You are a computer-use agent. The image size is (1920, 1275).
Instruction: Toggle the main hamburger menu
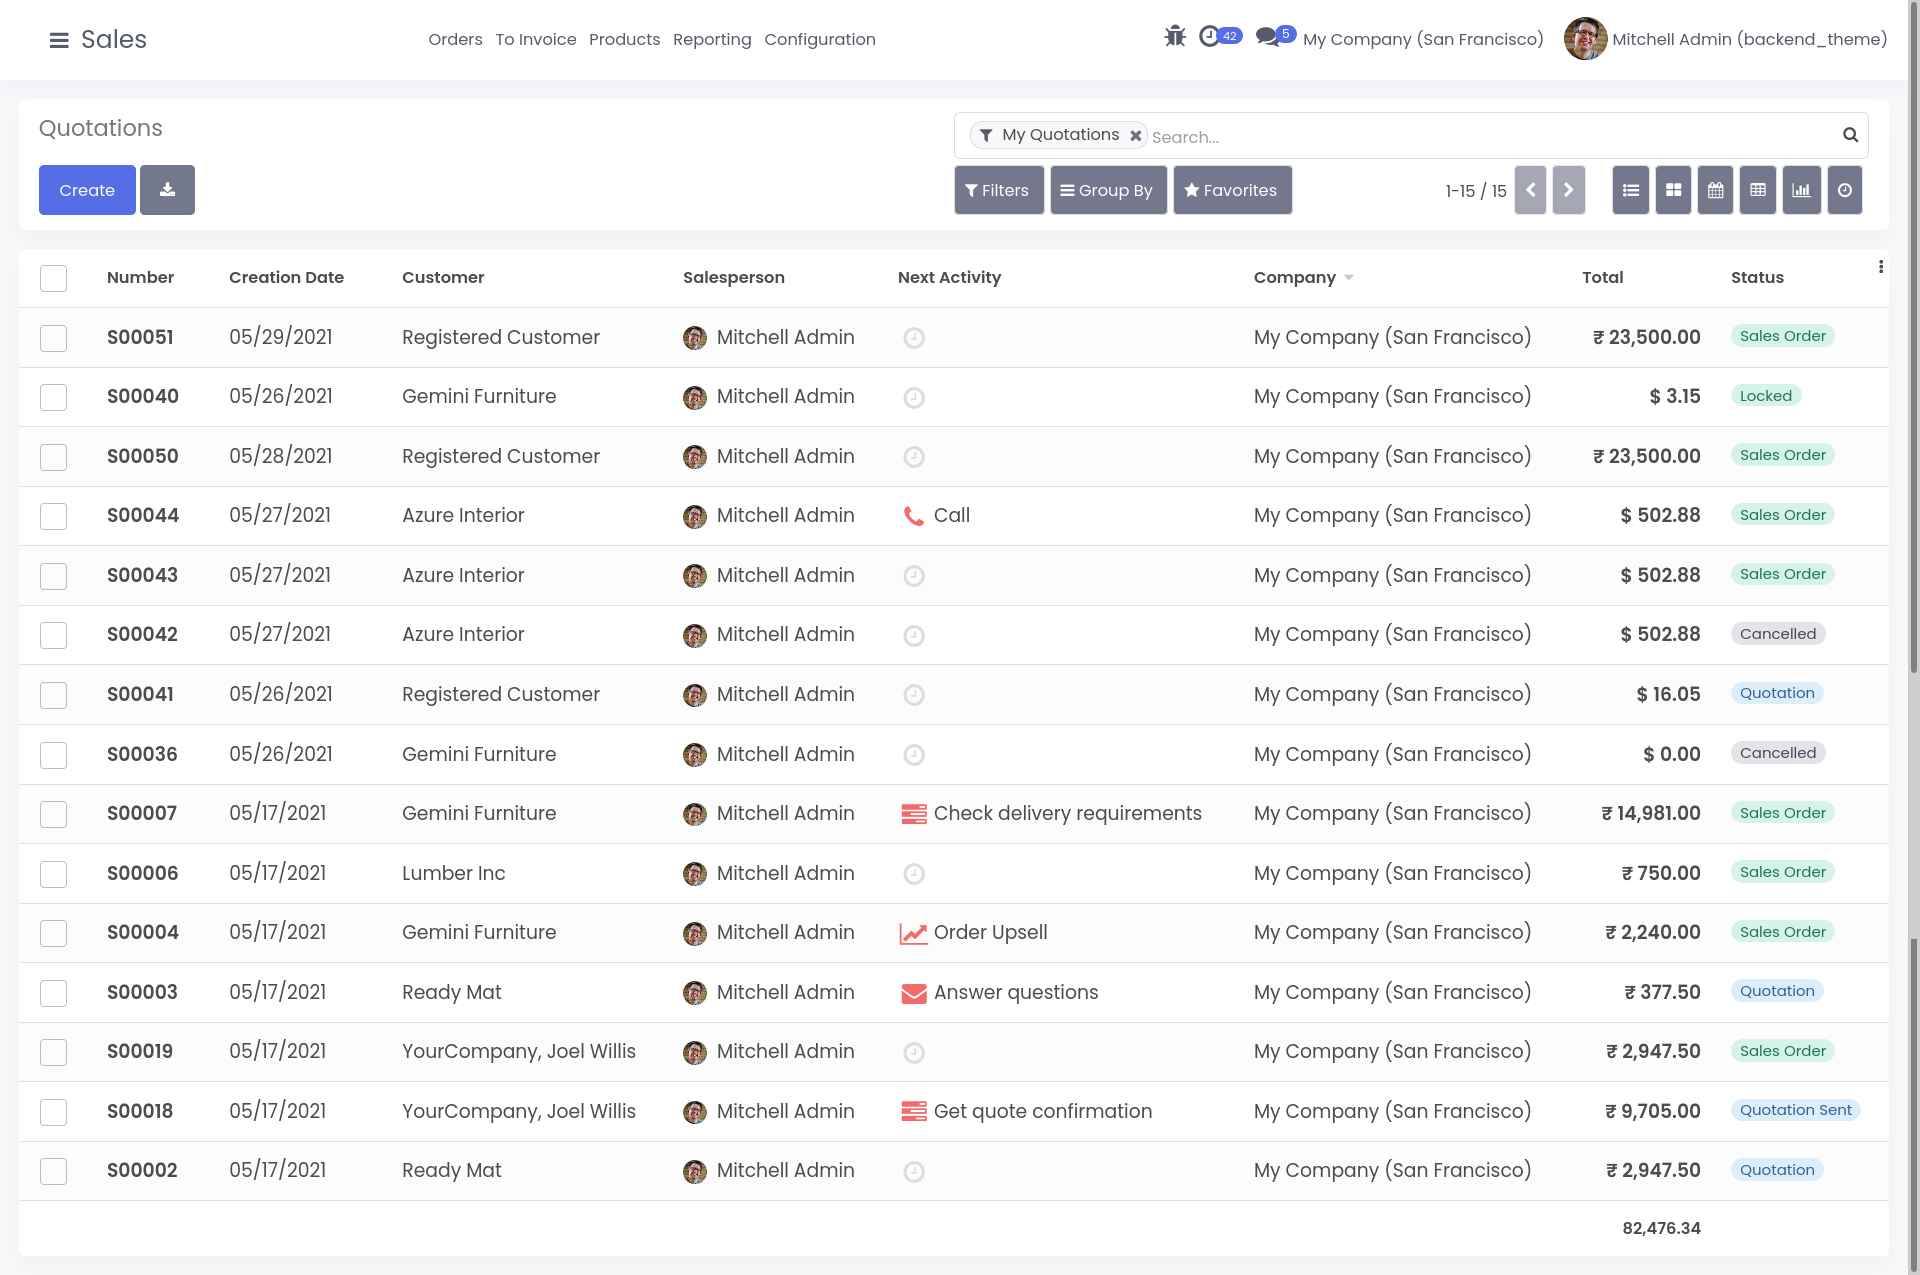59,40
